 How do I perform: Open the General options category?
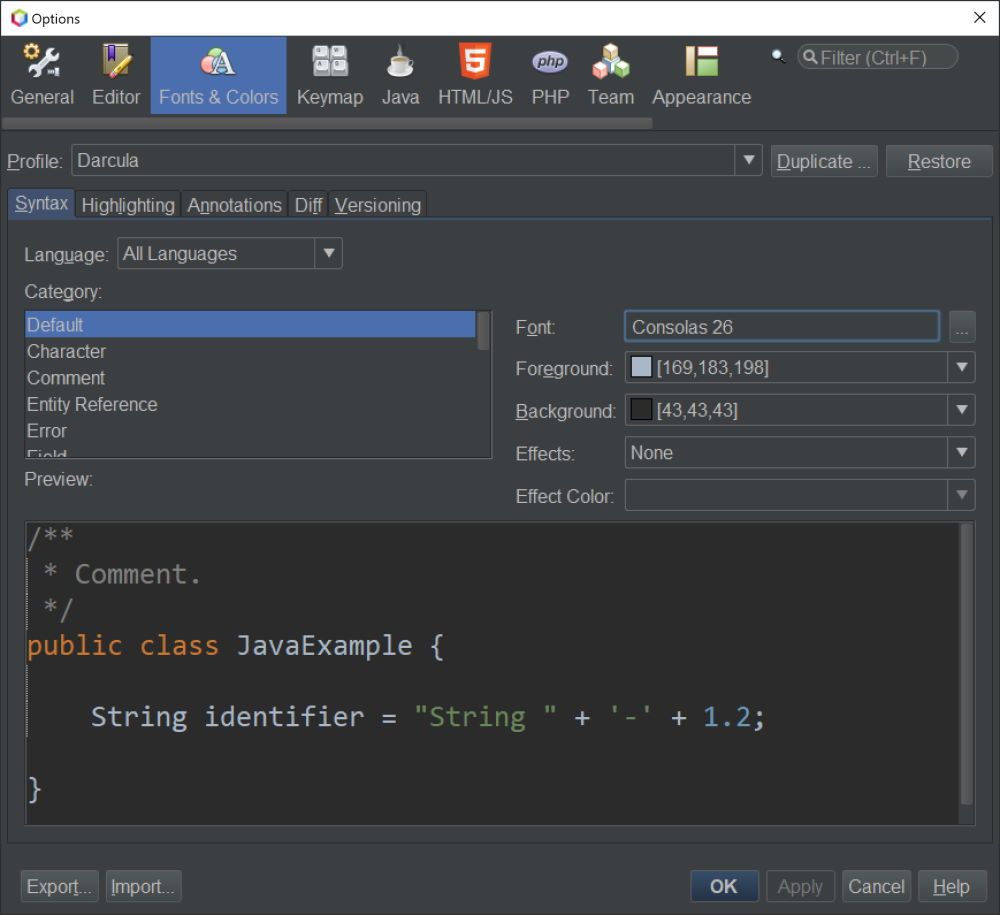[x=42, y=75]
